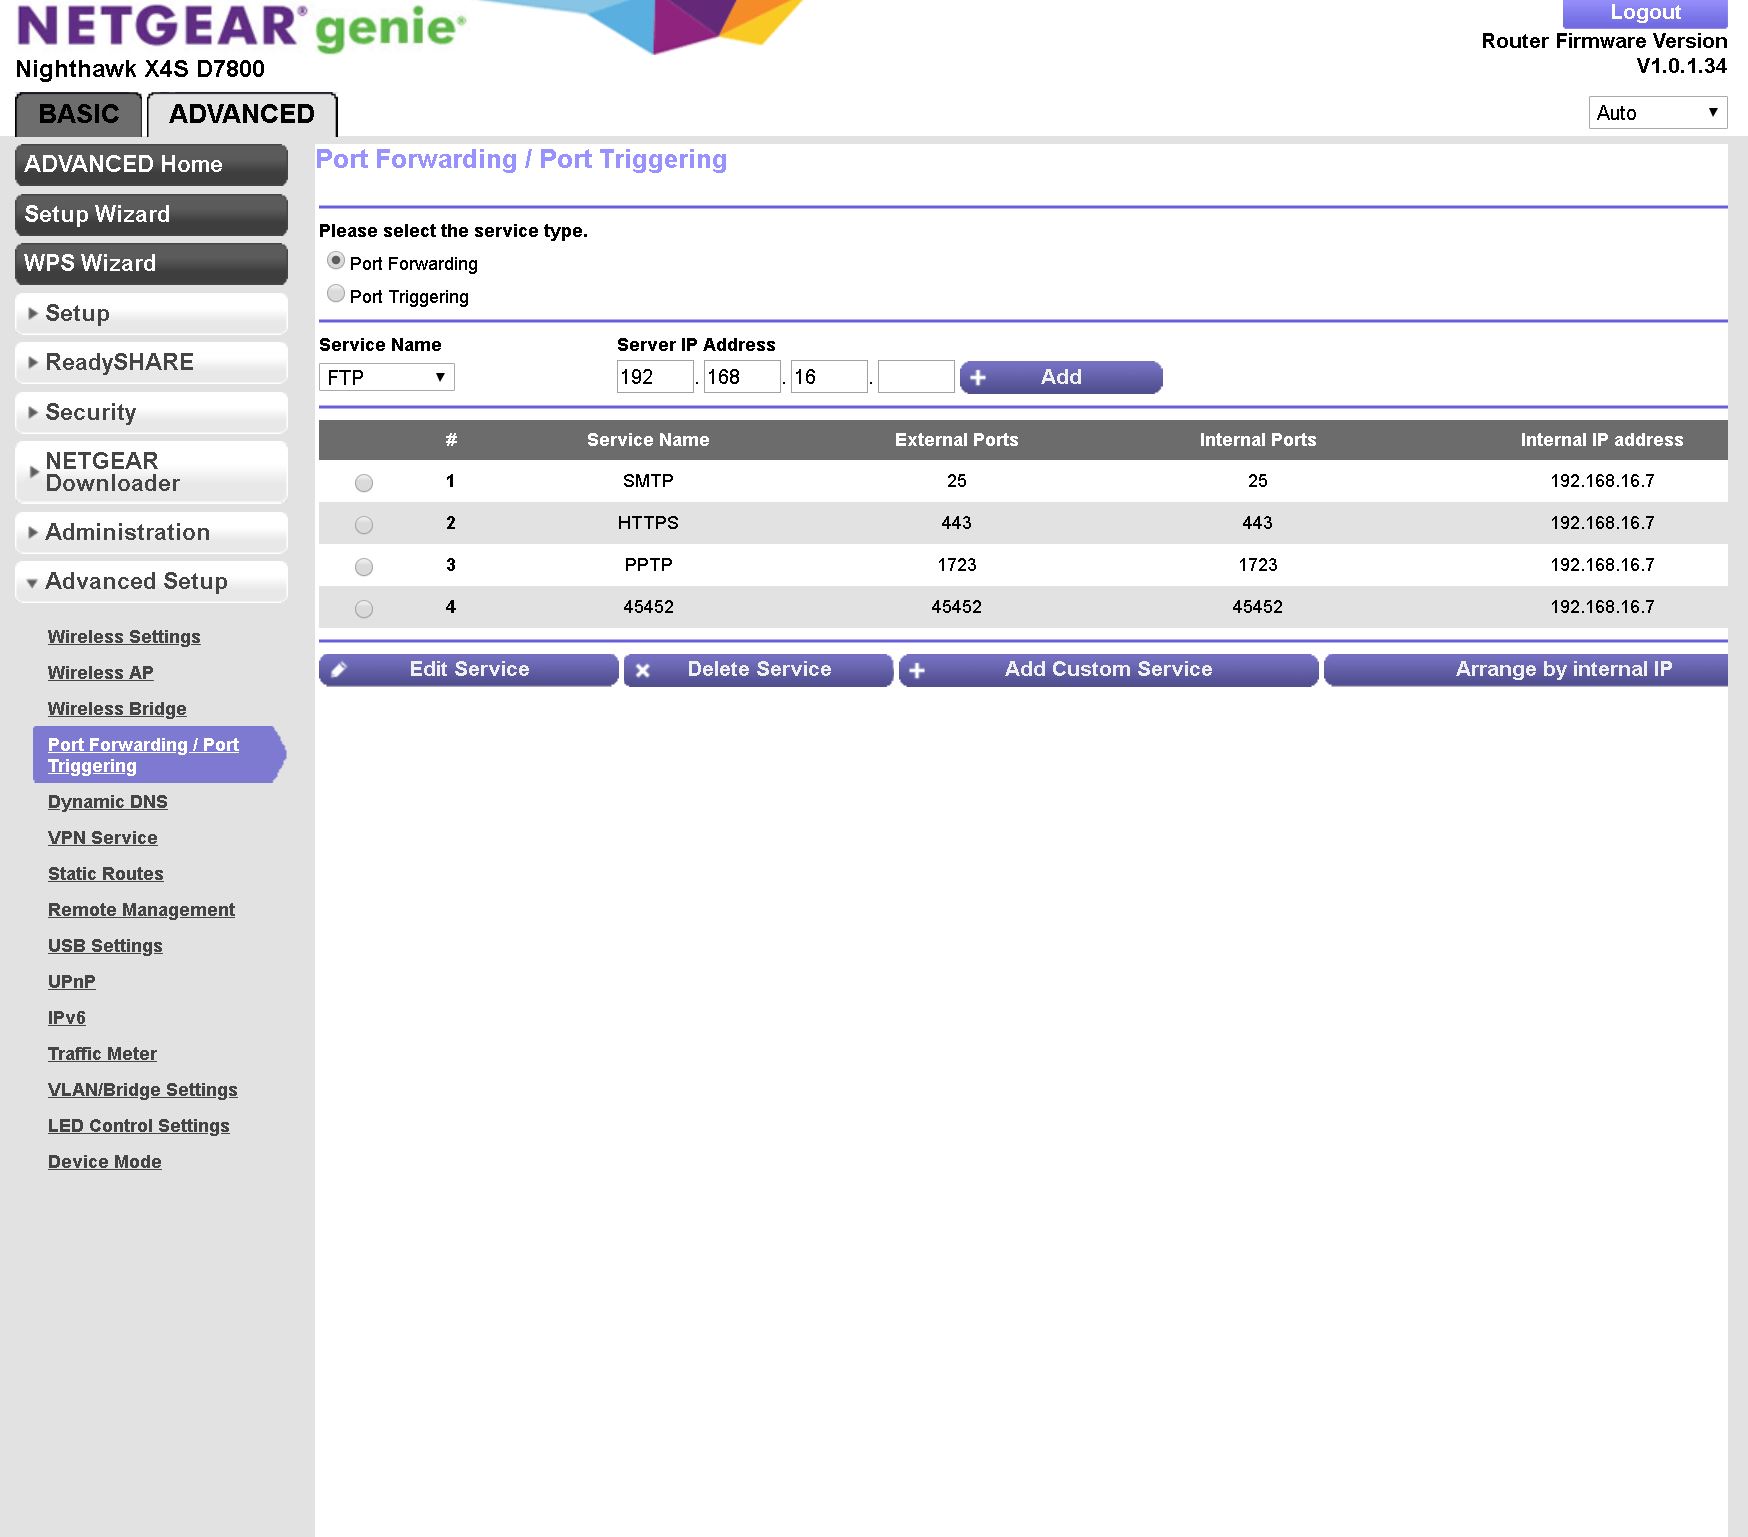Screen dimensions: 1748x1537
Task: Collapse the Advanced Setup section
Action: coord(151,581)
